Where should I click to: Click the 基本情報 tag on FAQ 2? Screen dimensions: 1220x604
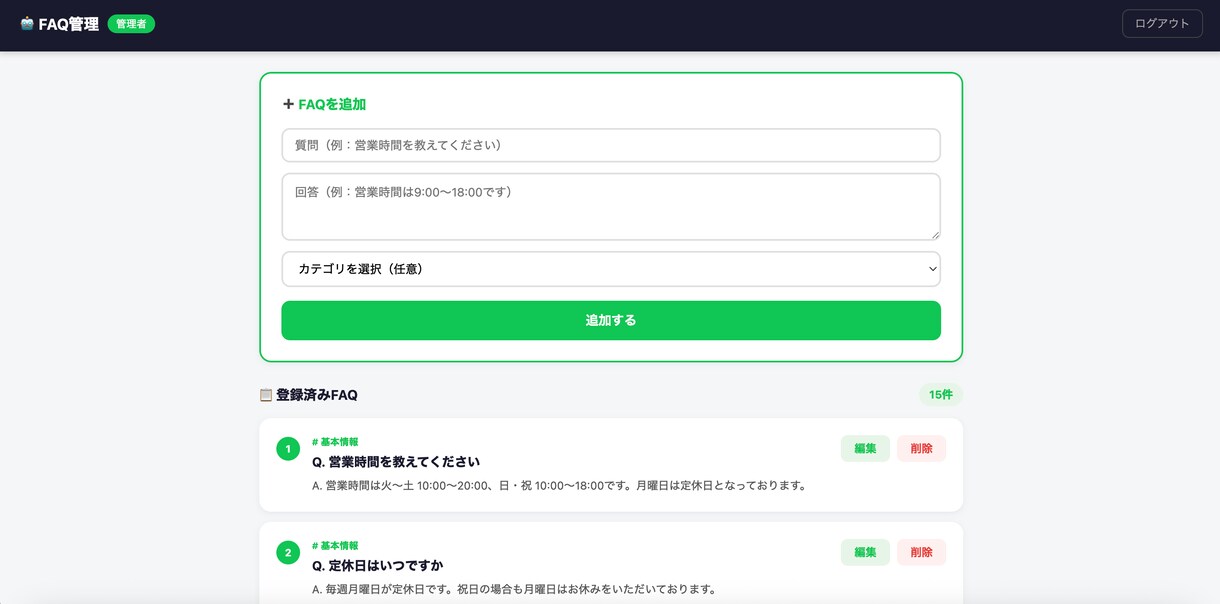(x=335, y=546)
